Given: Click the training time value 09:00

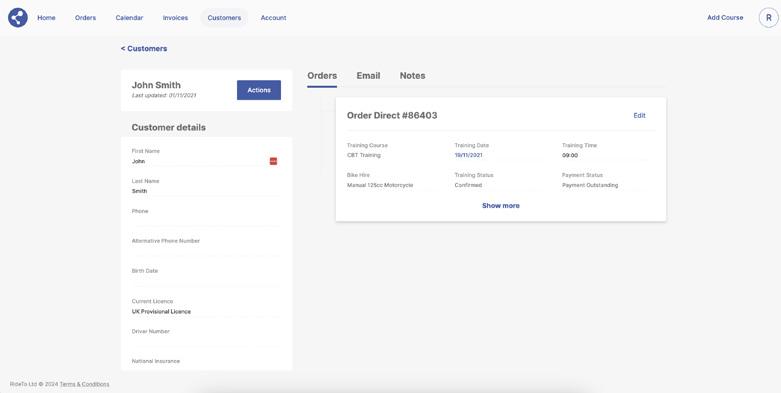Looking at the screenshot, I should pyautogui.click(x=570, y=155).
